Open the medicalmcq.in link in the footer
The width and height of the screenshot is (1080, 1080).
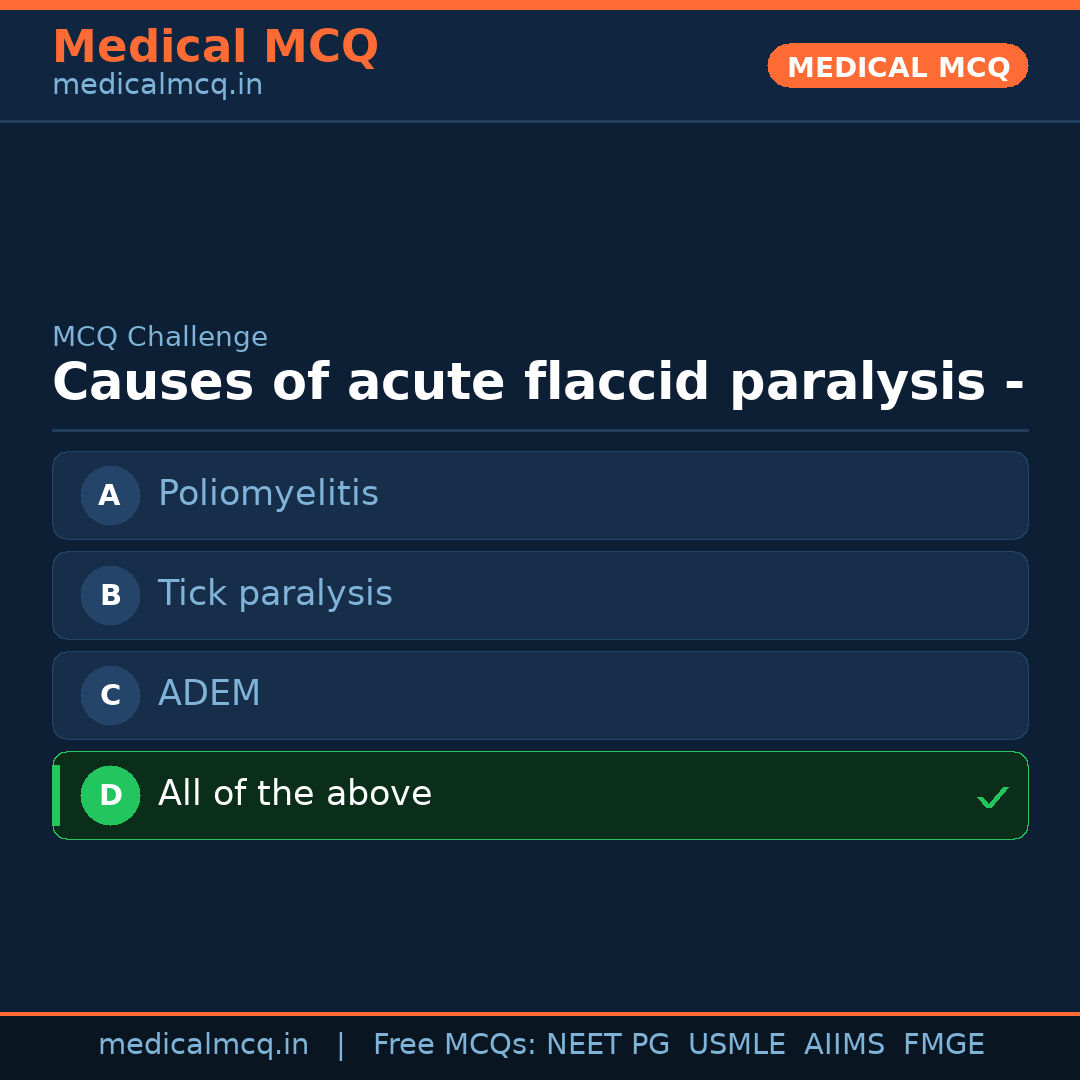tap(203, 1045)
